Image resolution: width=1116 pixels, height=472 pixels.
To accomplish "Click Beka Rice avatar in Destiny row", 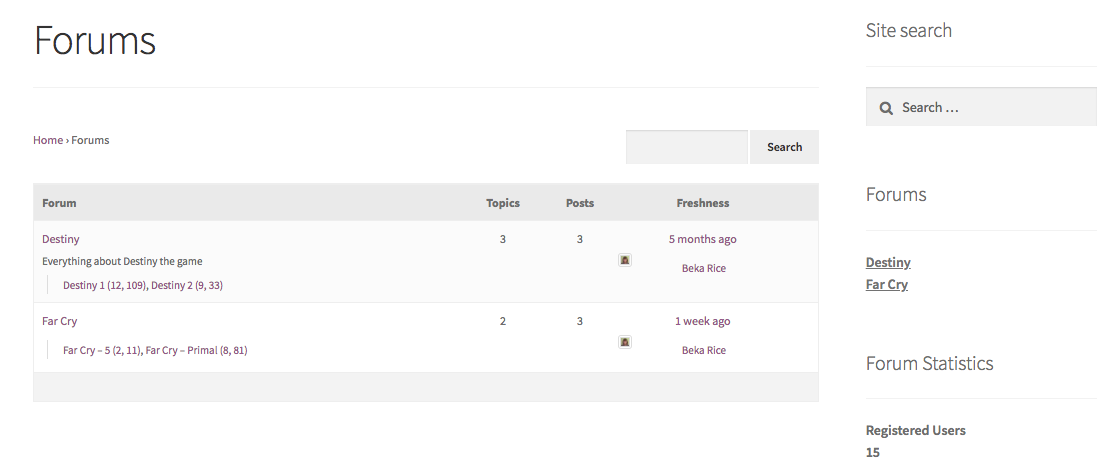I will tap(625, 260).
